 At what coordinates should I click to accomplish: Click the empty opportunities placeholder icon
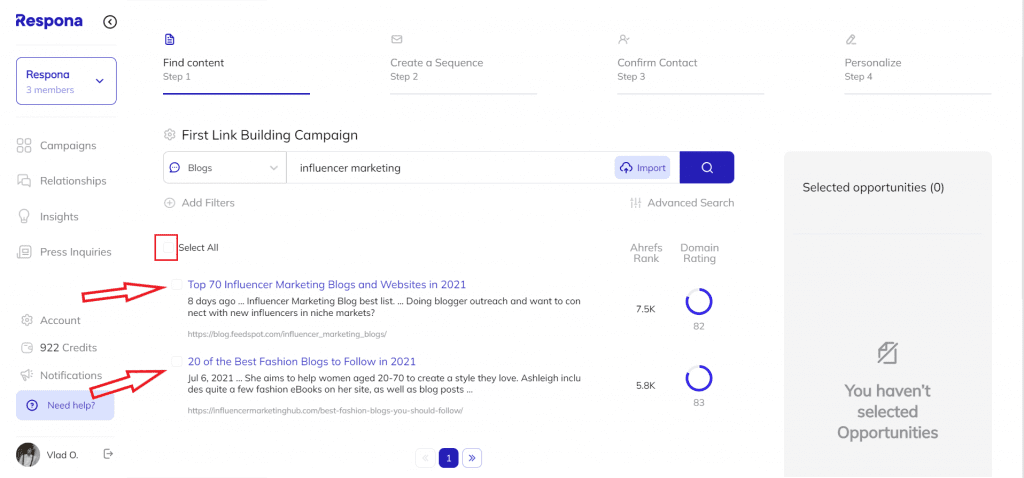pyautogui.click(x=888, y=353)
